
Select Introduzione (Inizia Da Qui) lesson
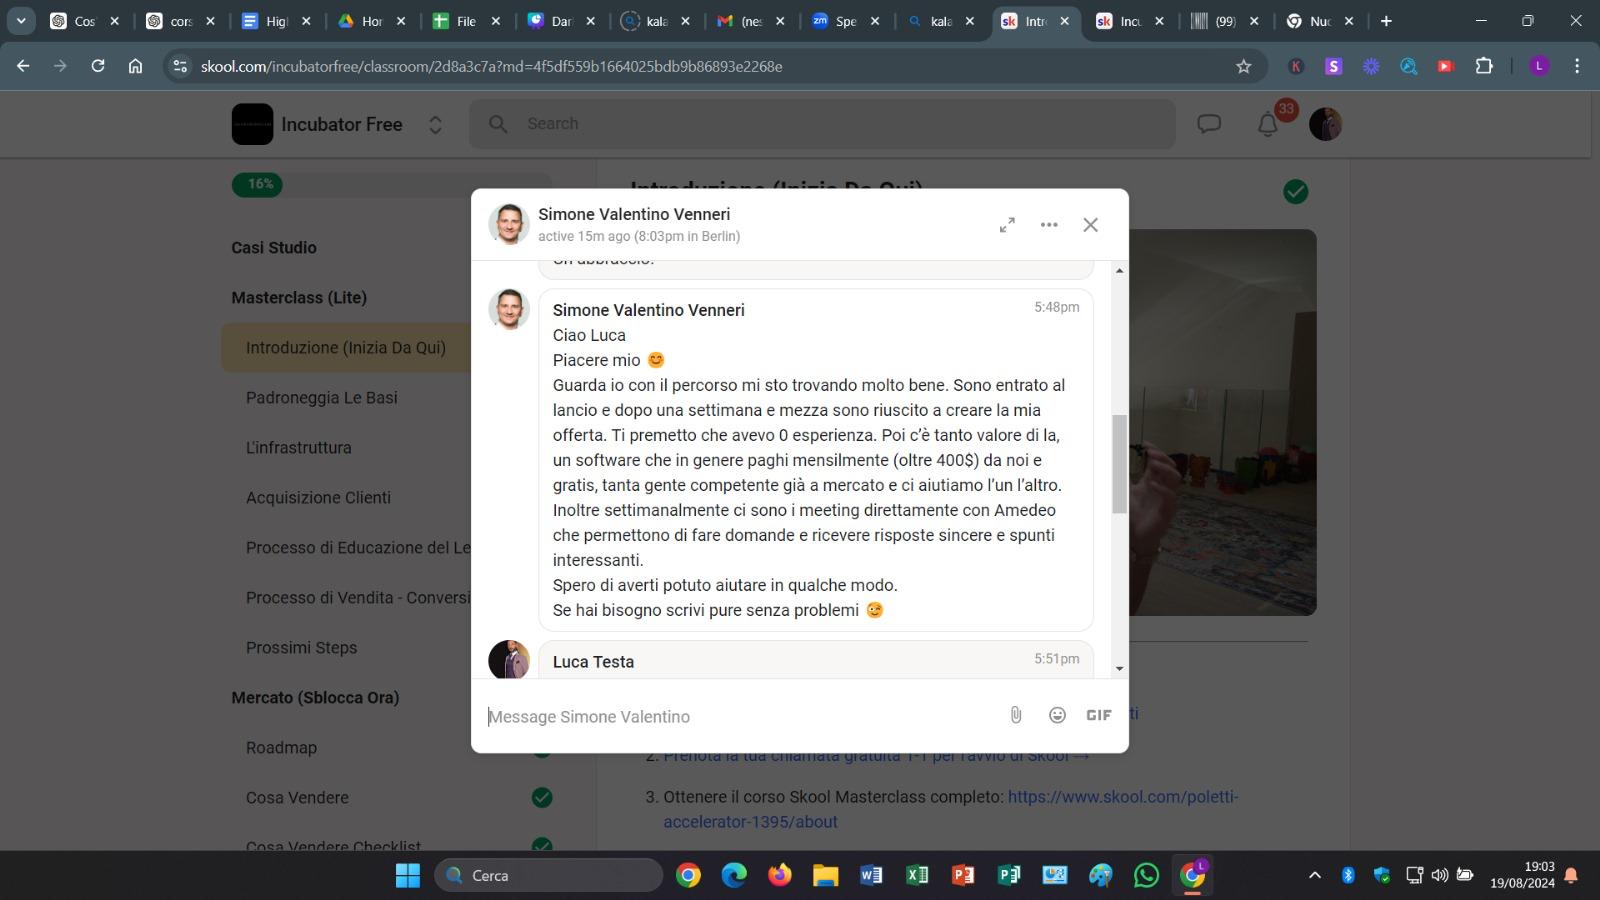coord(346,347)
